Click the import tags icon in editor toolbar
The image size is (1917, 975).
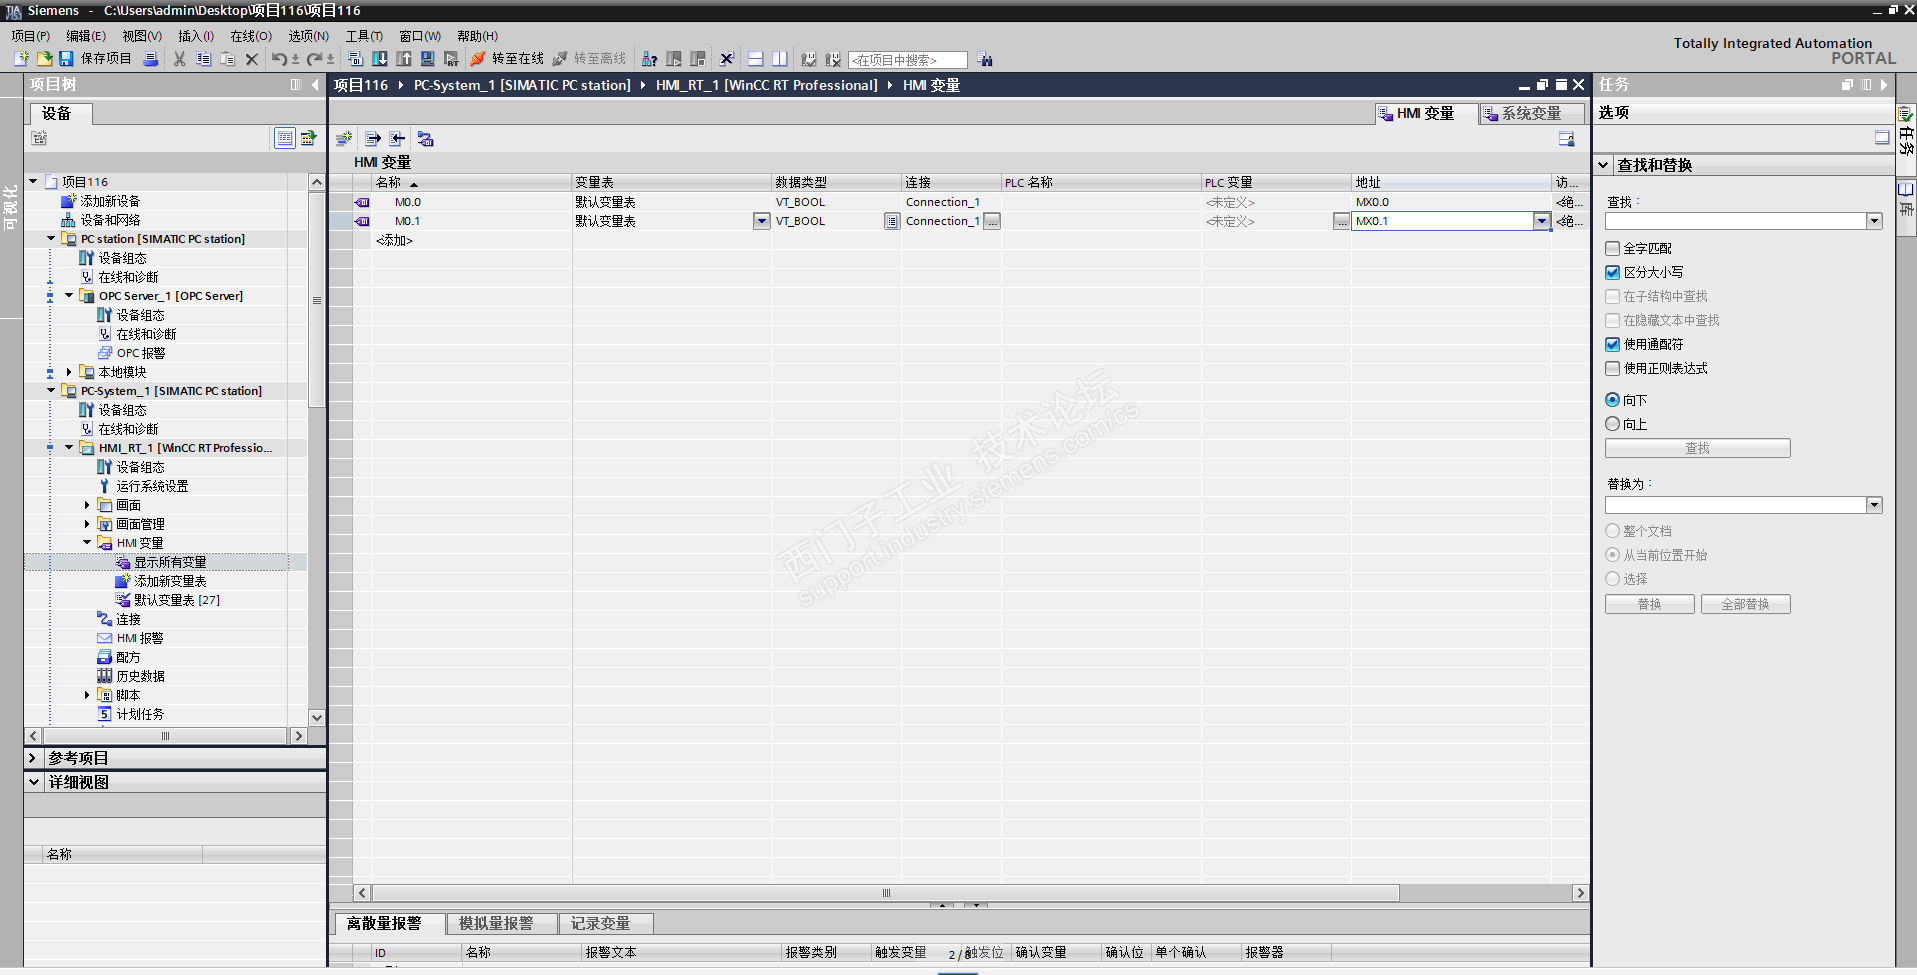coord(397,139)
